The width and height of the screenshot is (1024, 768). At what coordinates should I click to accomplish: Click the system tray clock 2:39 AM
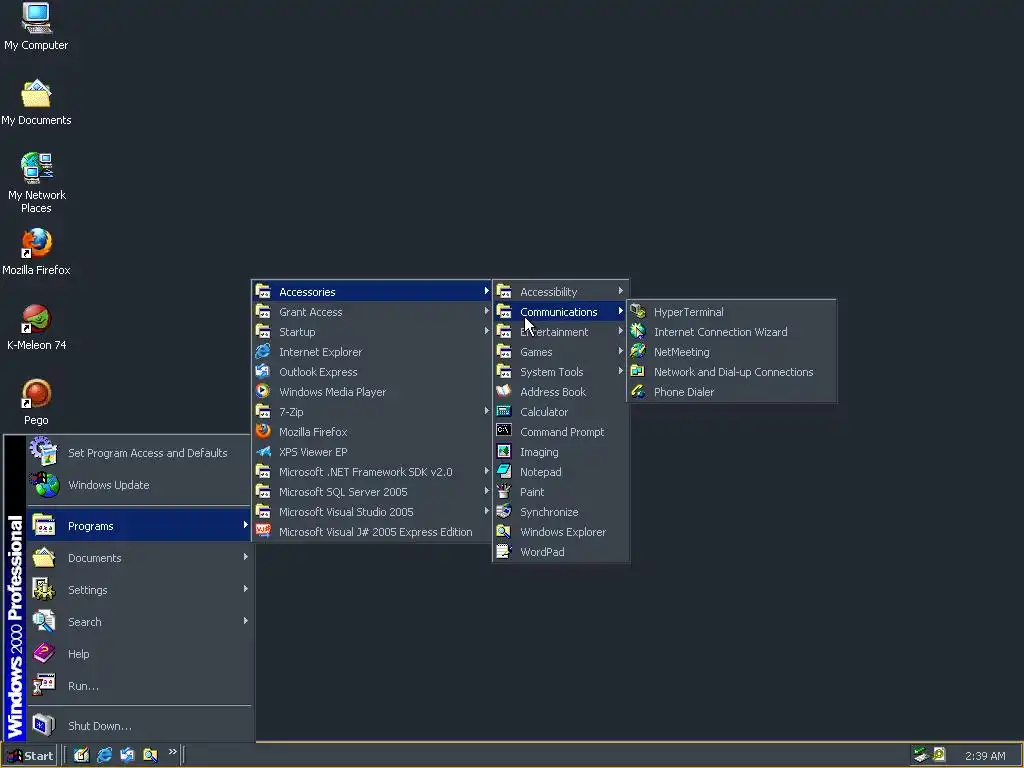[x=985, y=756]
